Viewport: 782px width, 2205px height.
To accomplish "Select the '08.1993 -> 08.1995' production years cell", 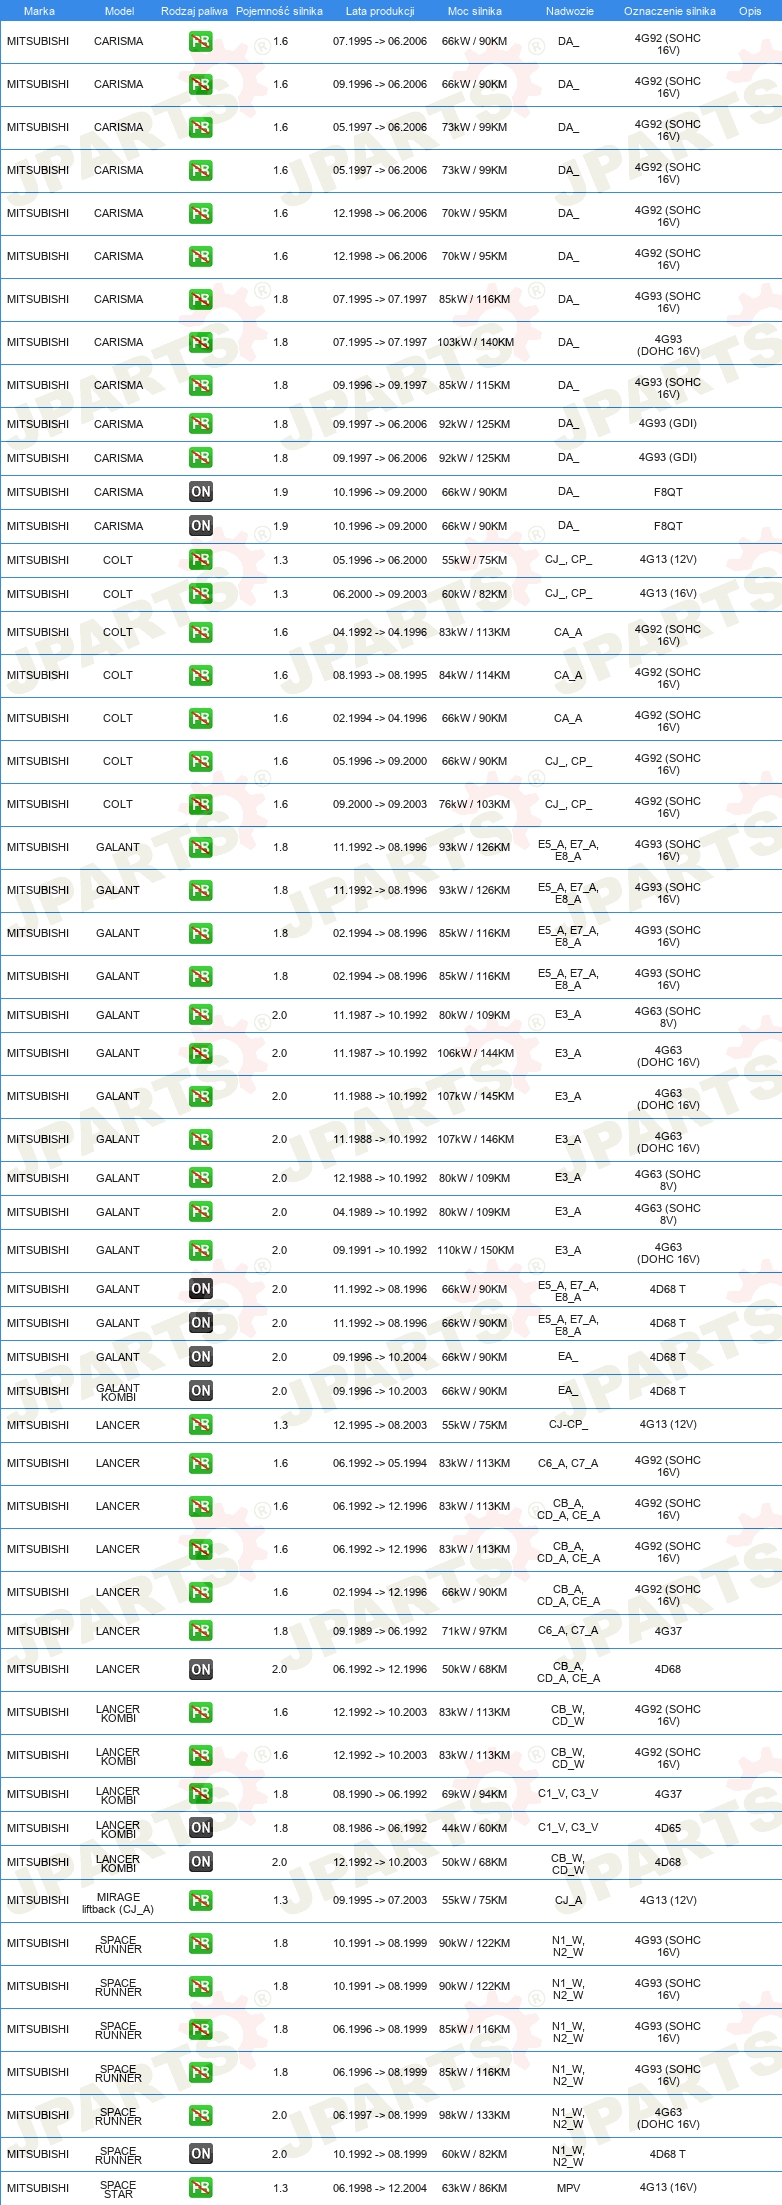I will pyautogui.click(x=380, y=675).
